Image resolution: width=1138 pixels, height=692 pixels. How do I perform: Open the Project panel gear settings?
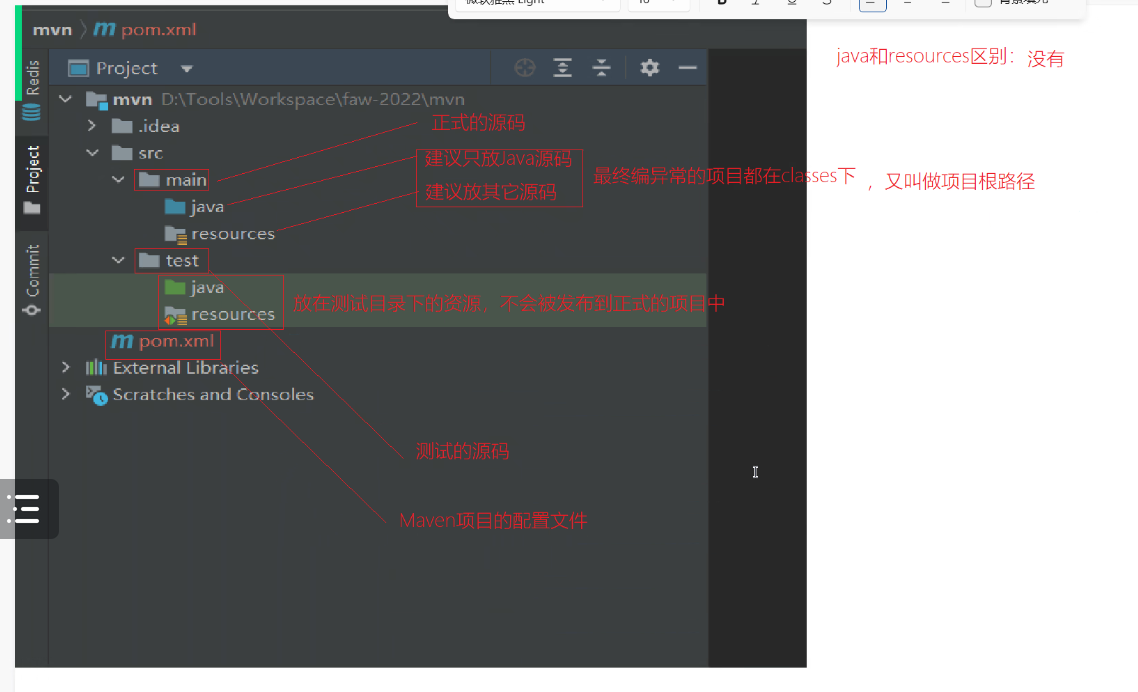point(650,68)
